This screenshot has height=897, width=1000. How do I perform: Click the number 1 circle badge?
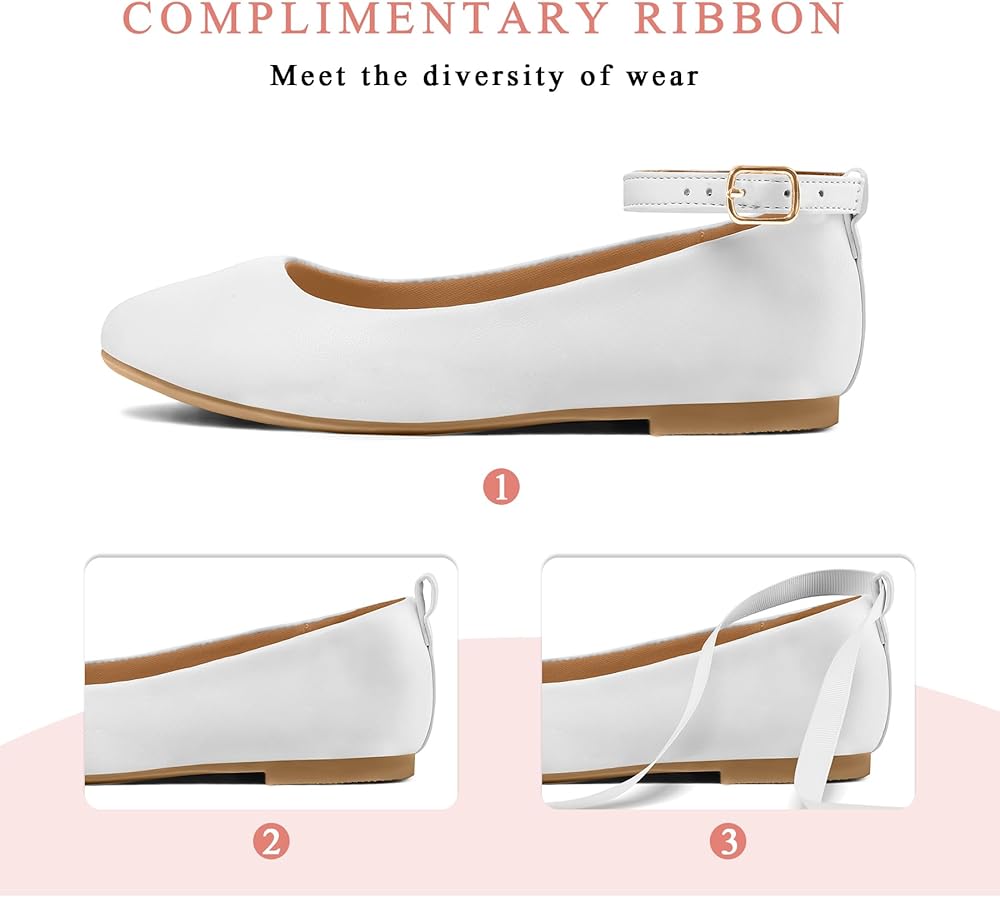click(x=501, y=487)
